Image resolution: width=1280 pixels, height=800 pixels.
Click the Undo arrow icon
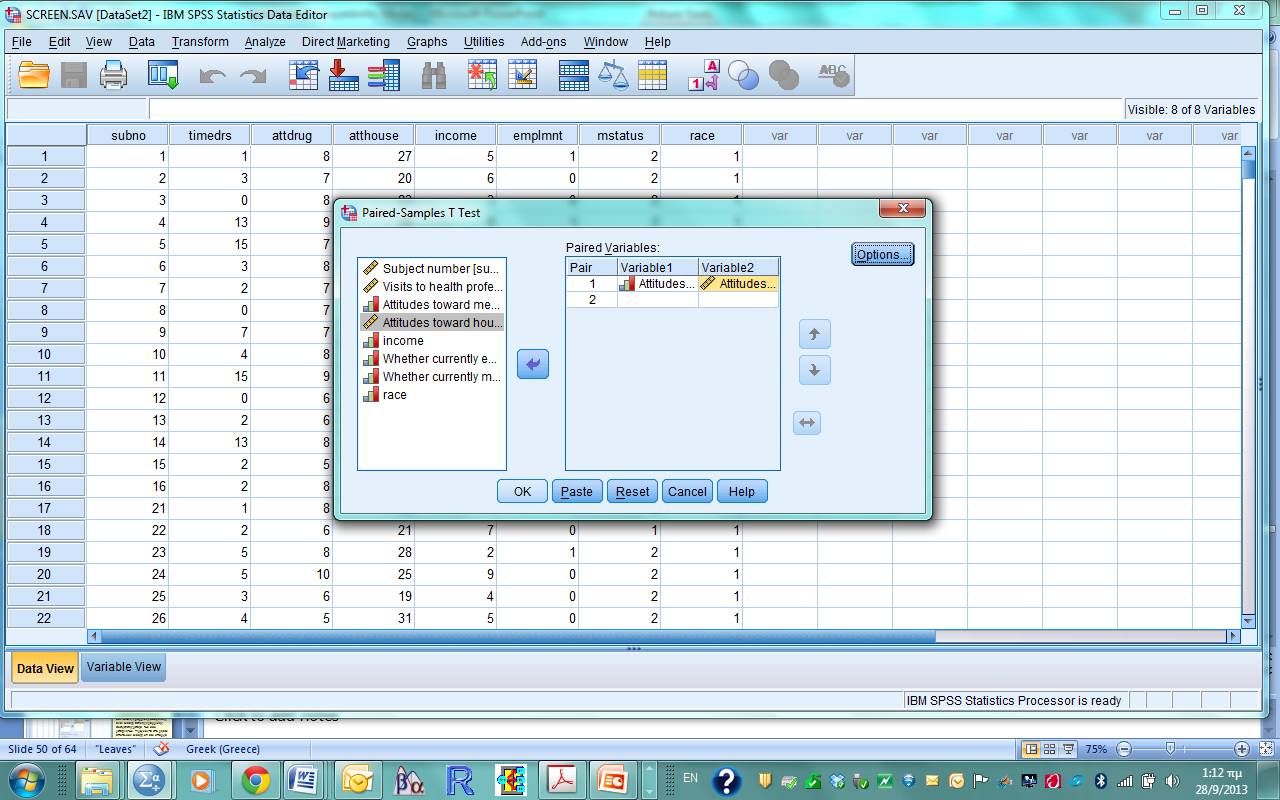(x=213, y=76)
